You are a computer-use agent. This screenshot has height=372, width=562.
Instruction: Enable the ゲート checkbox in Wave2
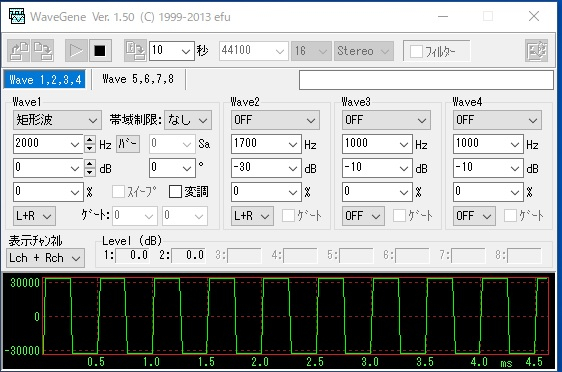tap(288, 216)
